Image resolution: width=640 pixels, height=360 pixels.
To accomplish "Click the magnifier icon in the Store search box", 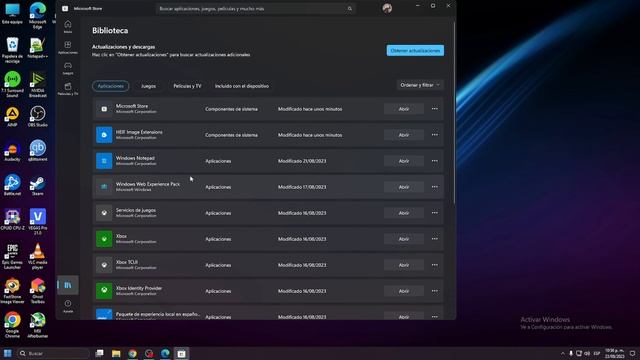I will pos(350,9).
